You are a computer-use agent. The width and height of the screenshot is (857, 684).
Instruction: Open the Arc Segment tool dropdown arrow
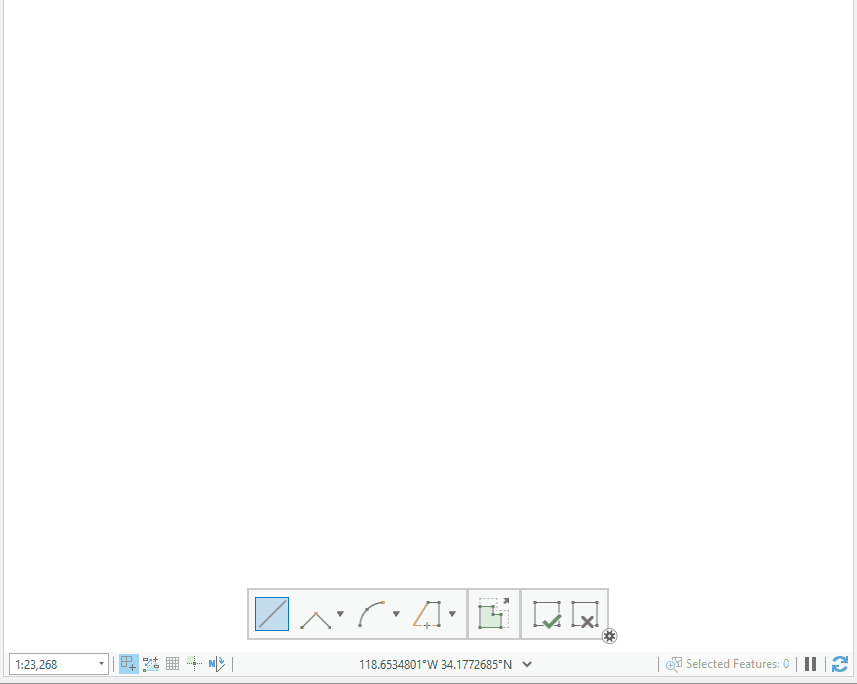(396, 613)
